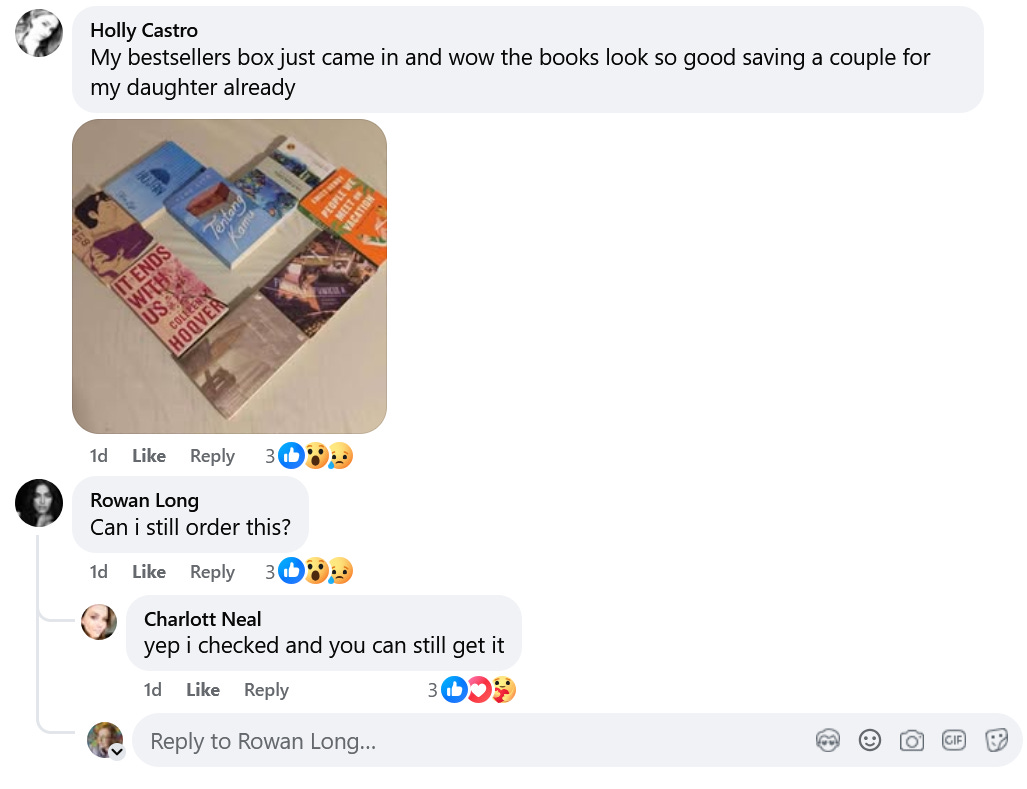Attach a photo with camera icon

click(x=912, y=741)
